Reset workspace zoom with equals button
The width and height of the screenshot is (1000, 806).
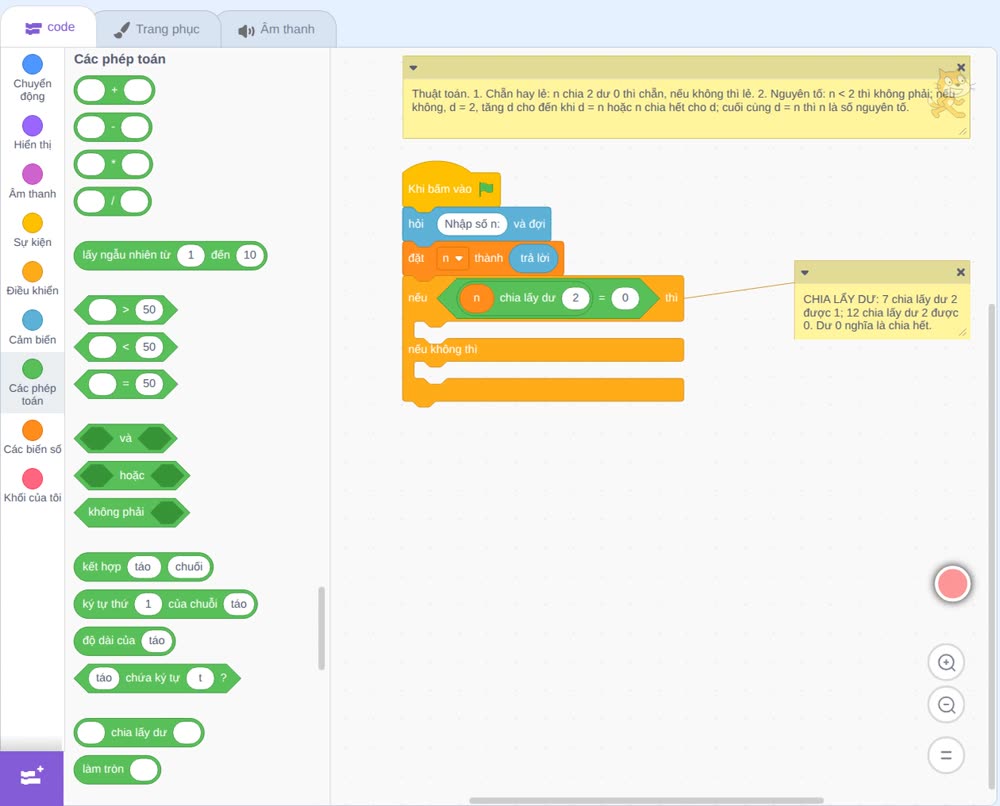[x=946, y=755]
